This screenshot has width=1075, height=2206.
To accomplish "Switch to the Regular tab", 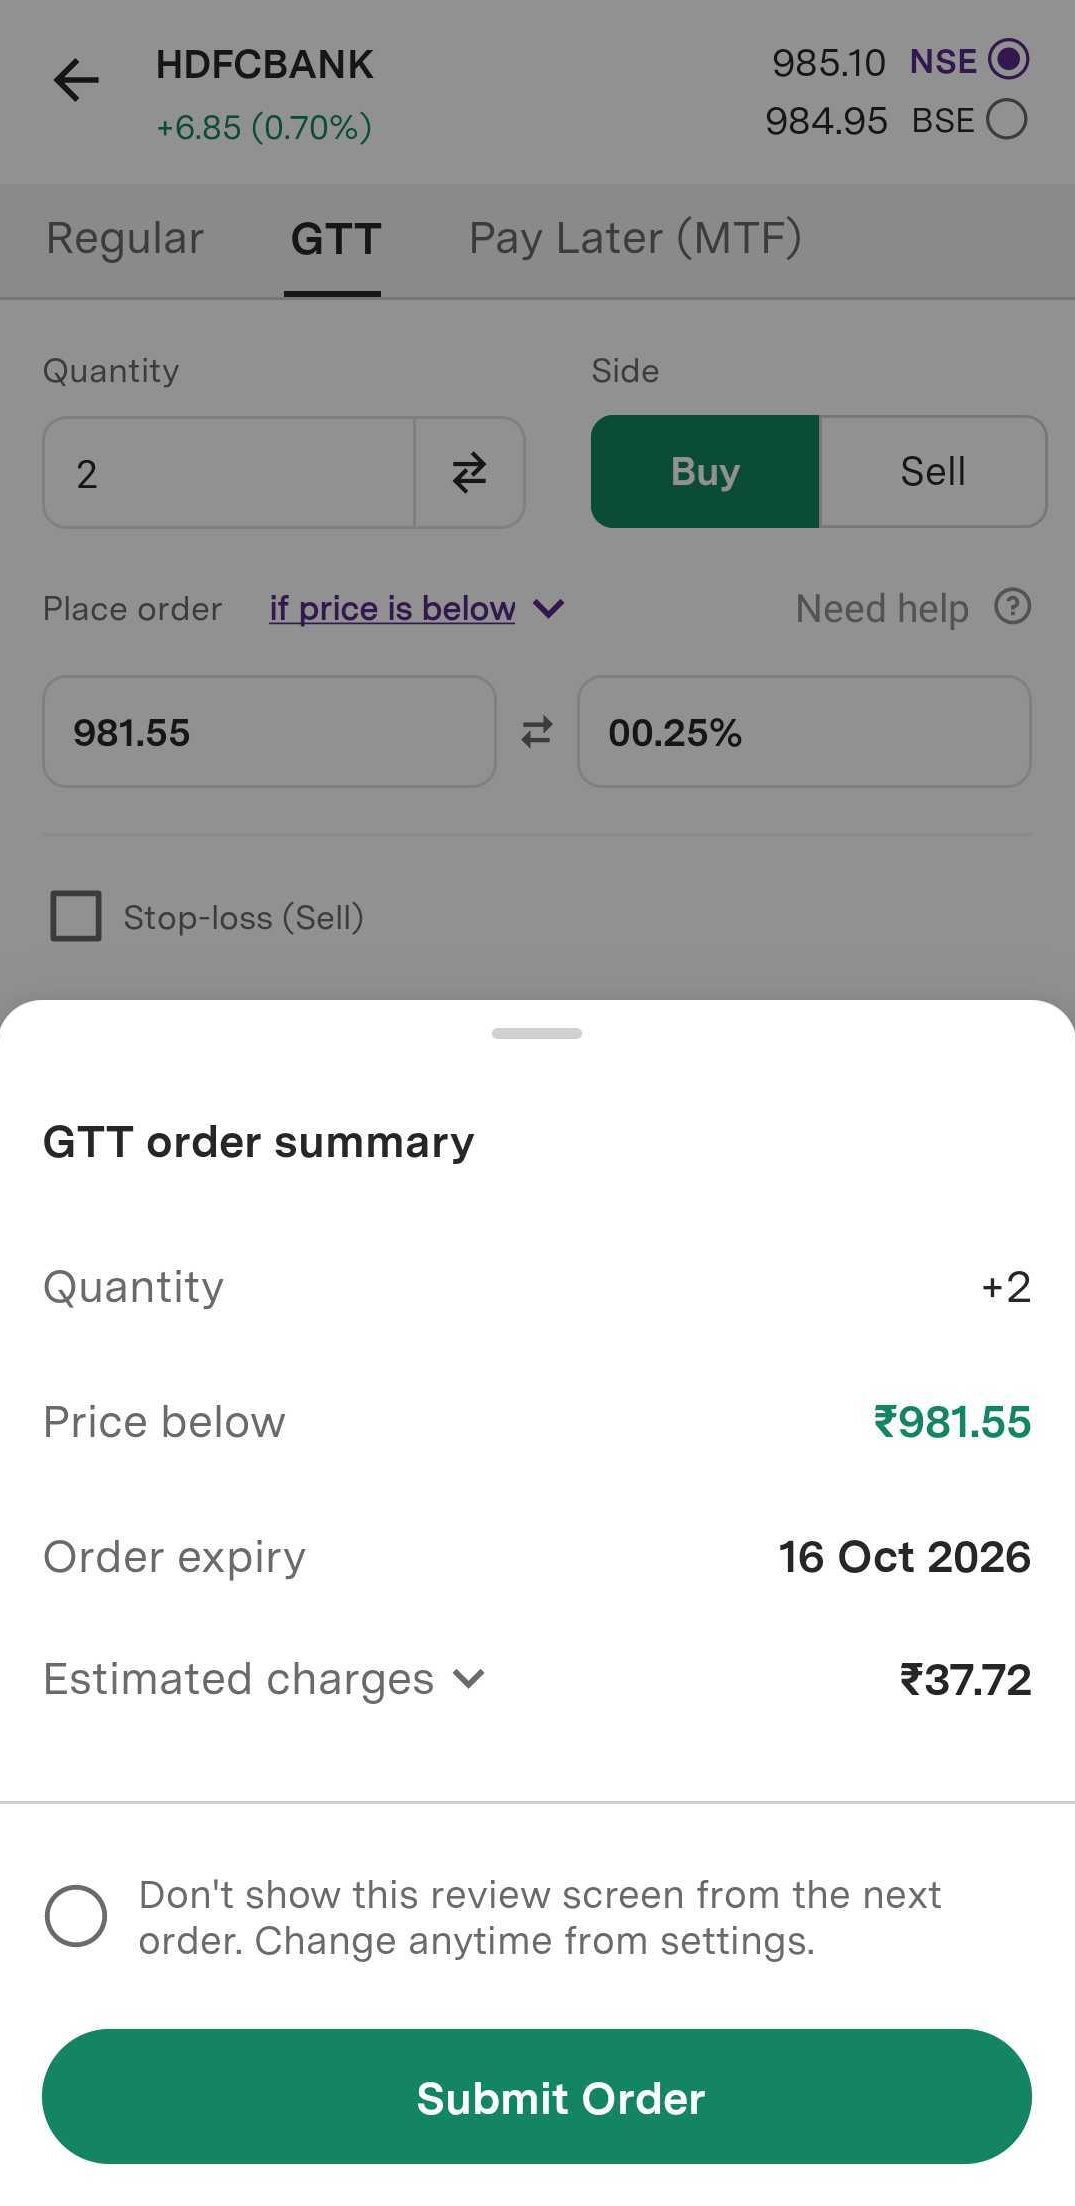I will tap(125, 239).
